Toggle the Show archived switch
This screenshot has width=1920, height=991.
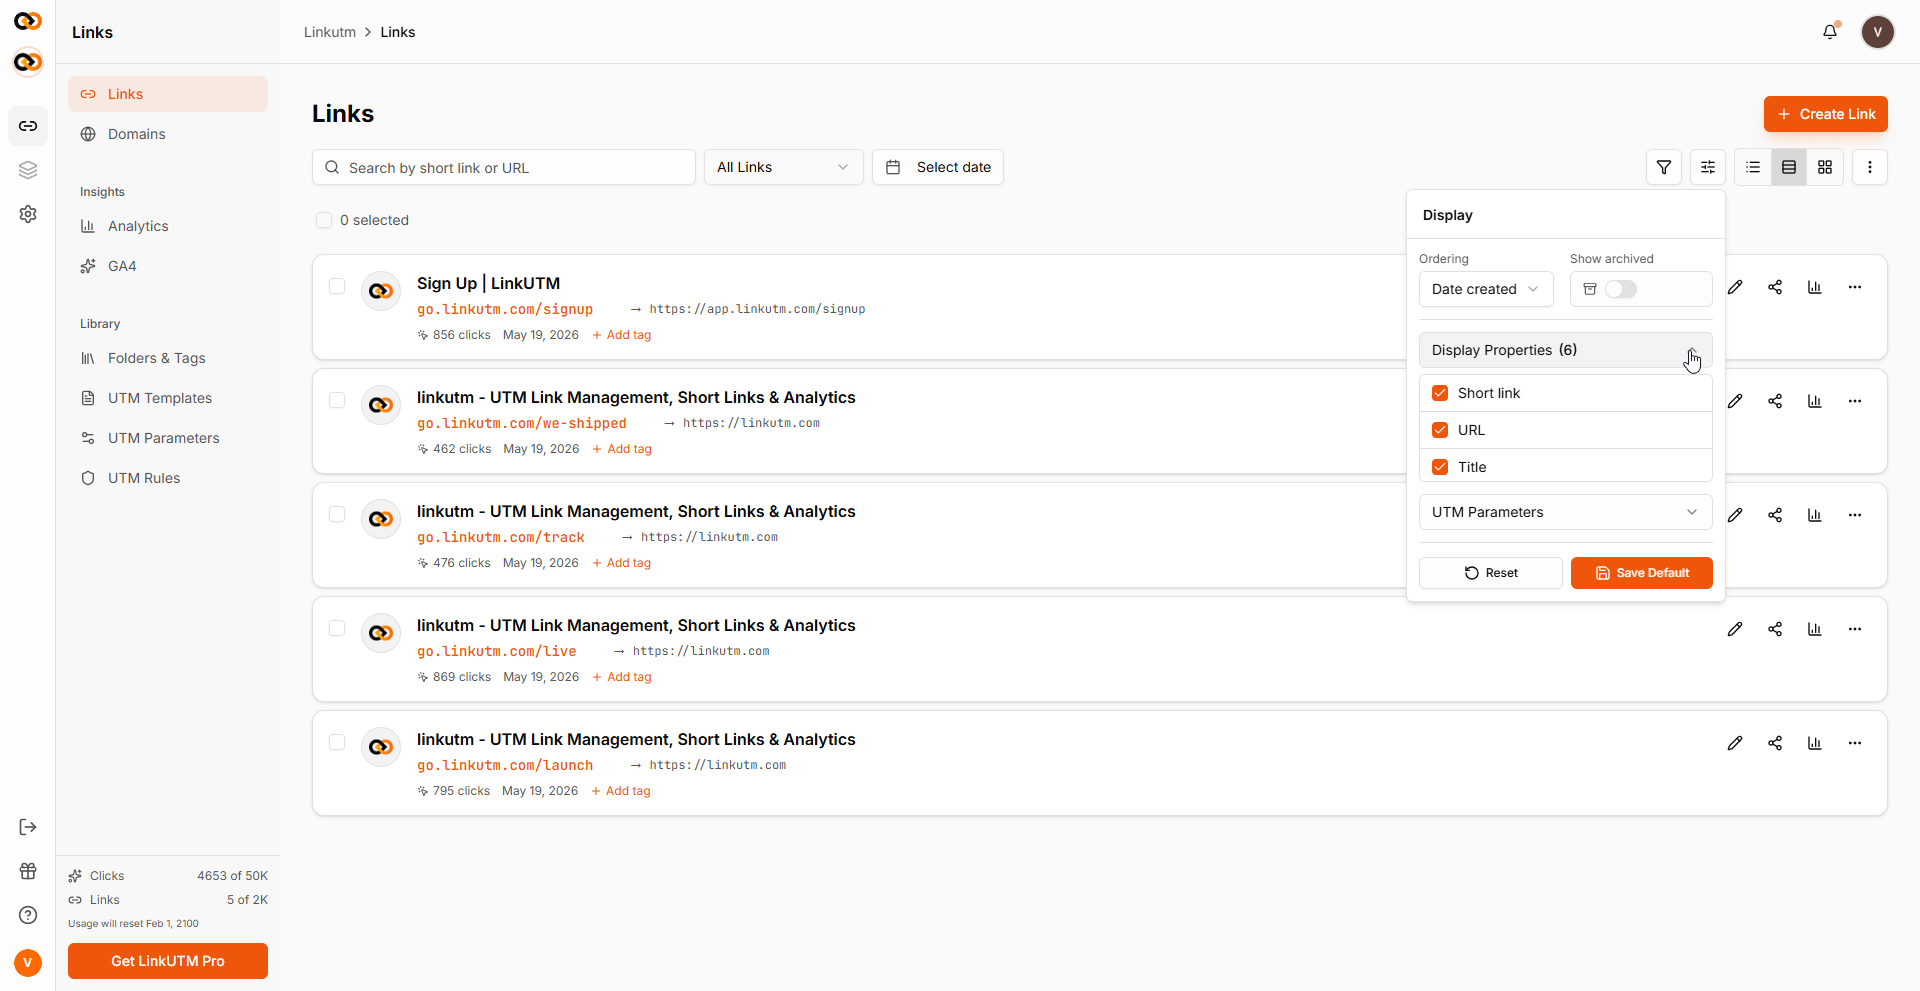click(x=1621, y=289)
